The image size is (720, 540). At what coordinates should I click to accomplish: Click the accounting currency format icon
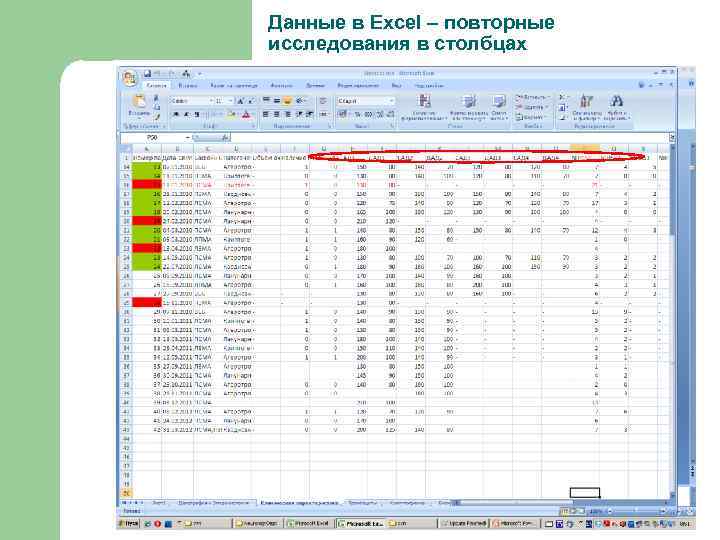pos(343,114)
